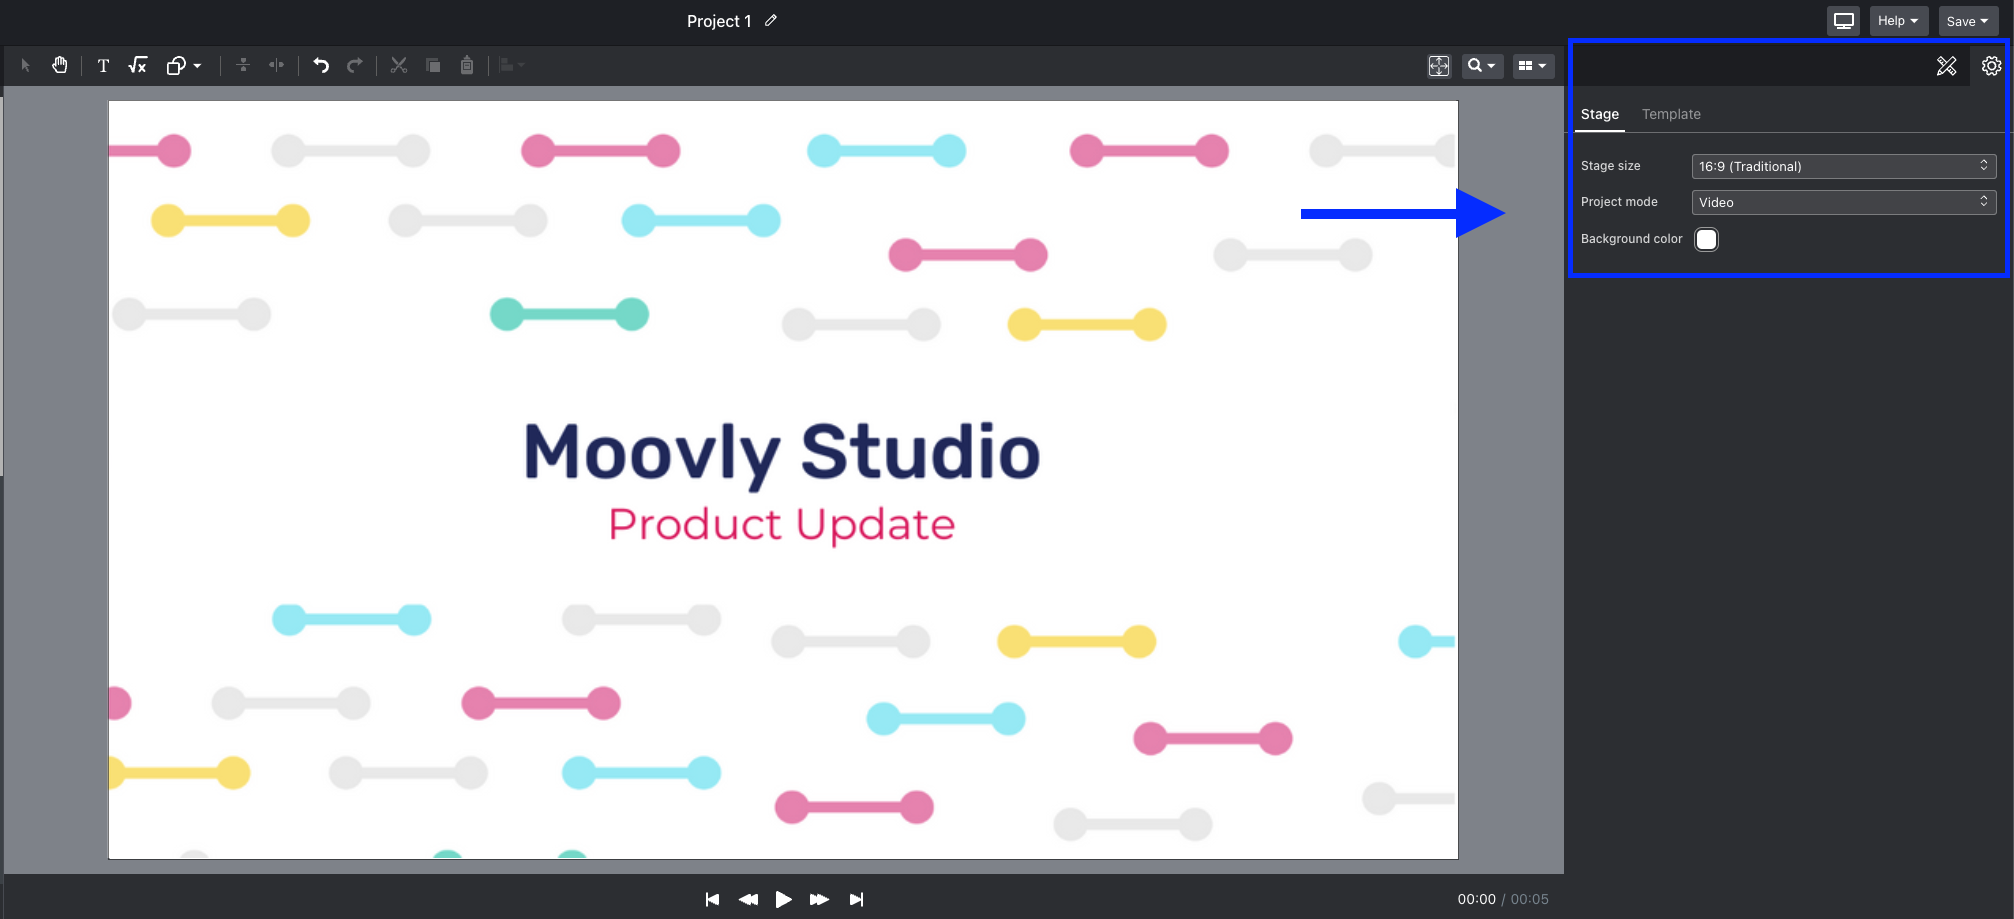Click the flip vertical icon
2014x919 pixels.
pos(243,65)
